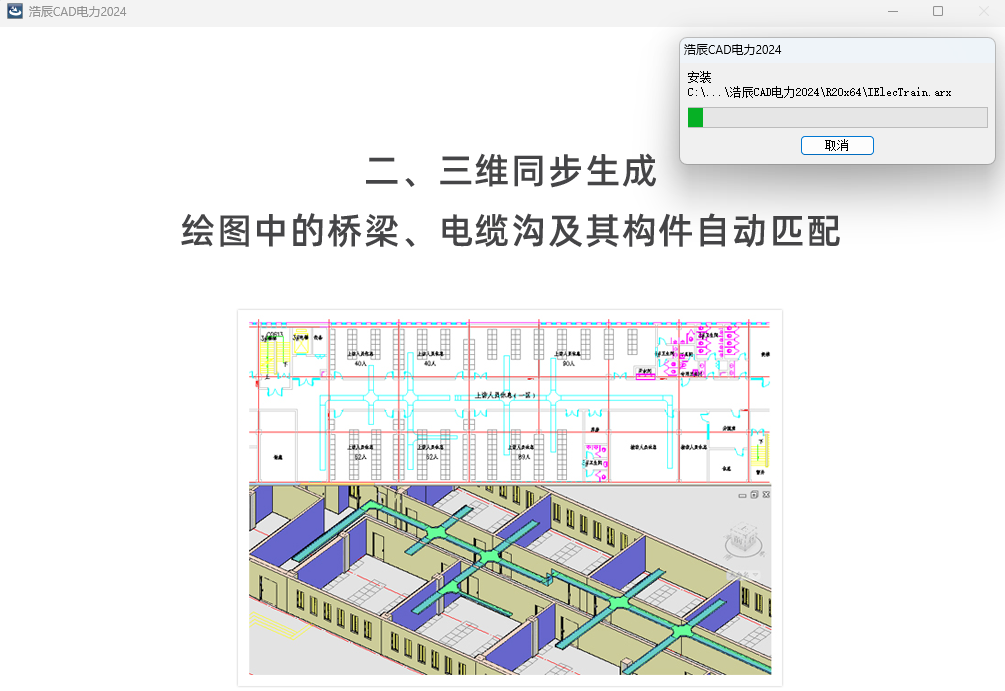
Task: Click the install path text IElecTrain.arx
Action: [819, 92]
